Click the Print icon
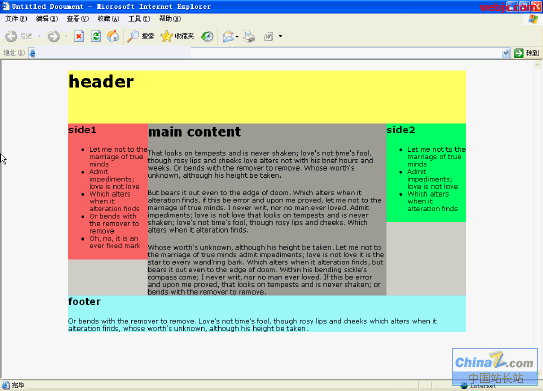This screenshot has width=543, height=391. 249,36
